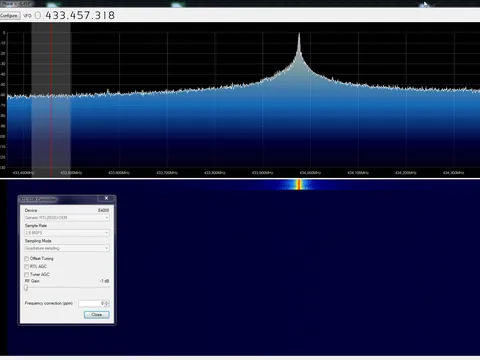This screenshot has height=360, width=480.
Task: Decrease the frequency correction ppm with down arrow
Action: pos(107,305)
